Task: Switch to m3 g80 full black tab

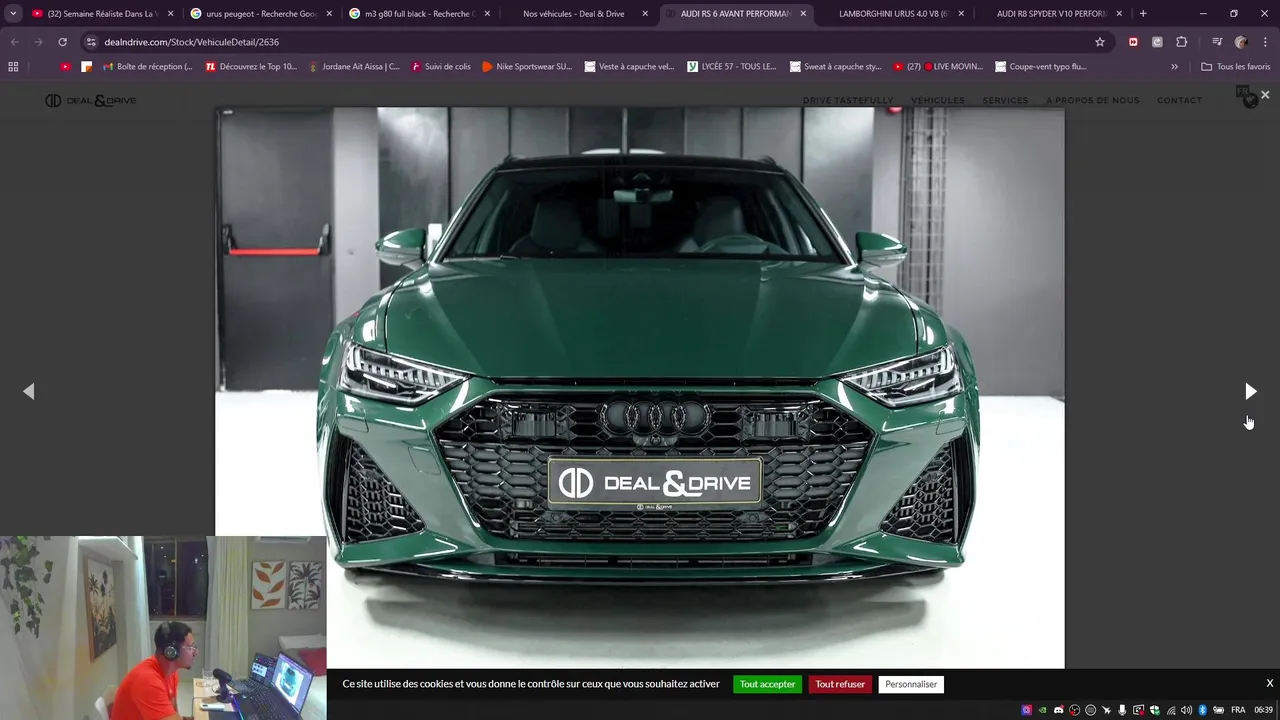Action: [x=420, y=14]
